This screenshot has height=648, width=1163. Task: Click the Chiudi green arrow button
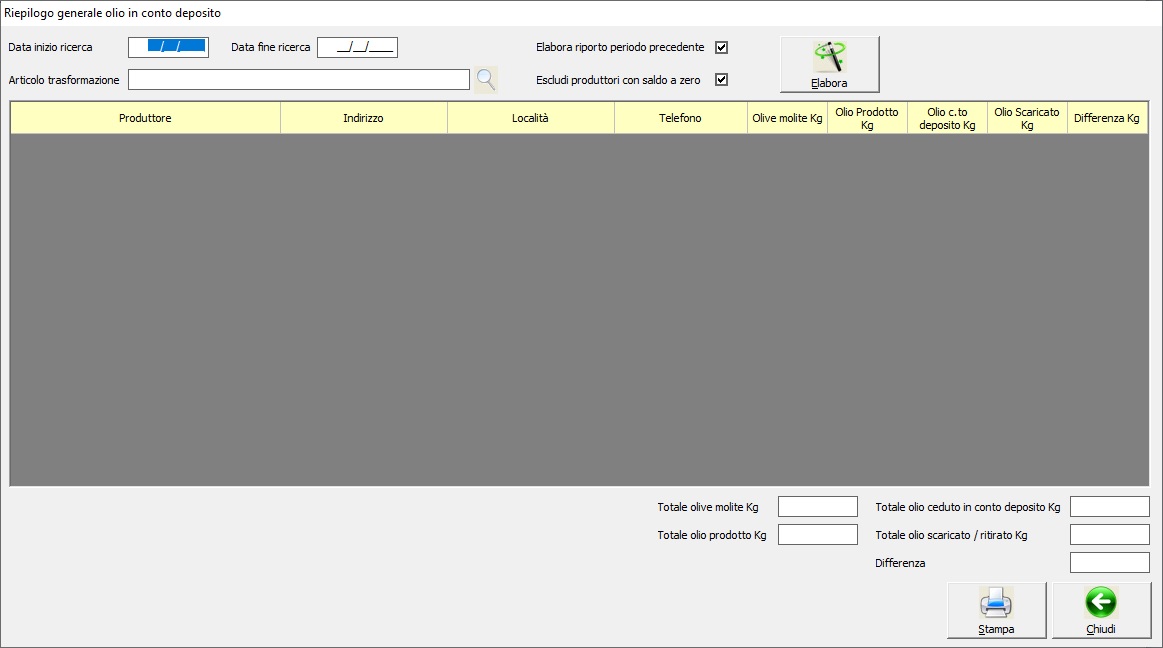point(1101,610)
